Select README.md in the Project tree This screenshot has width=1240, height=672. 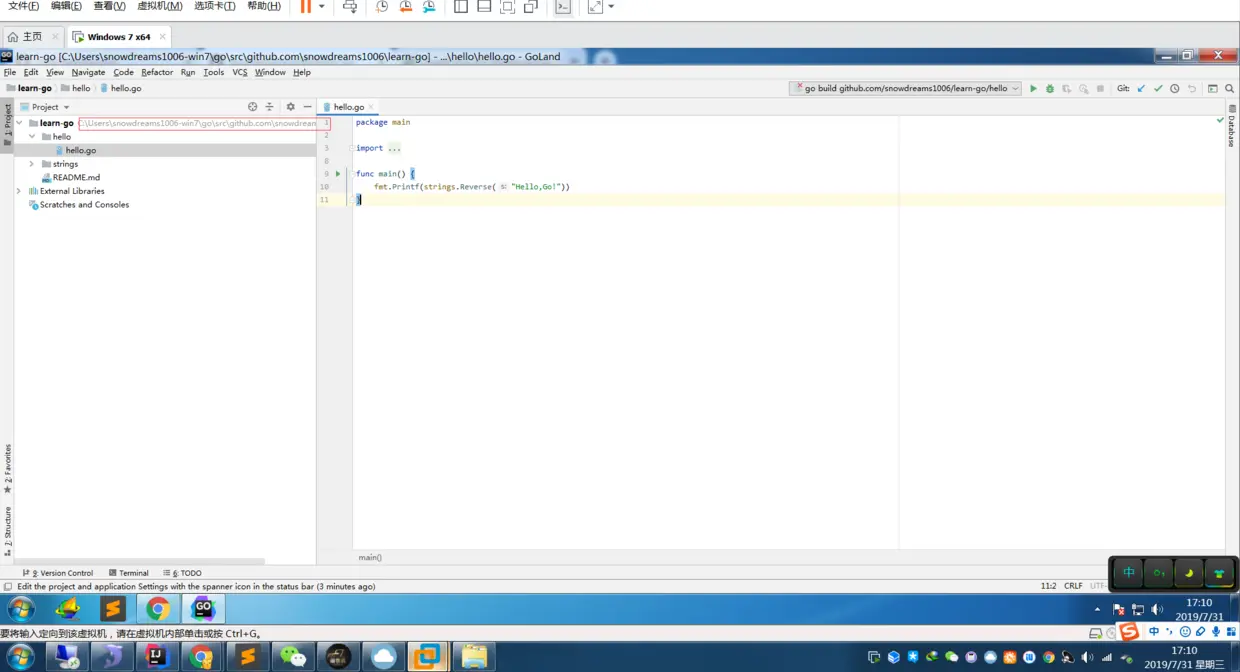[74, 177]
